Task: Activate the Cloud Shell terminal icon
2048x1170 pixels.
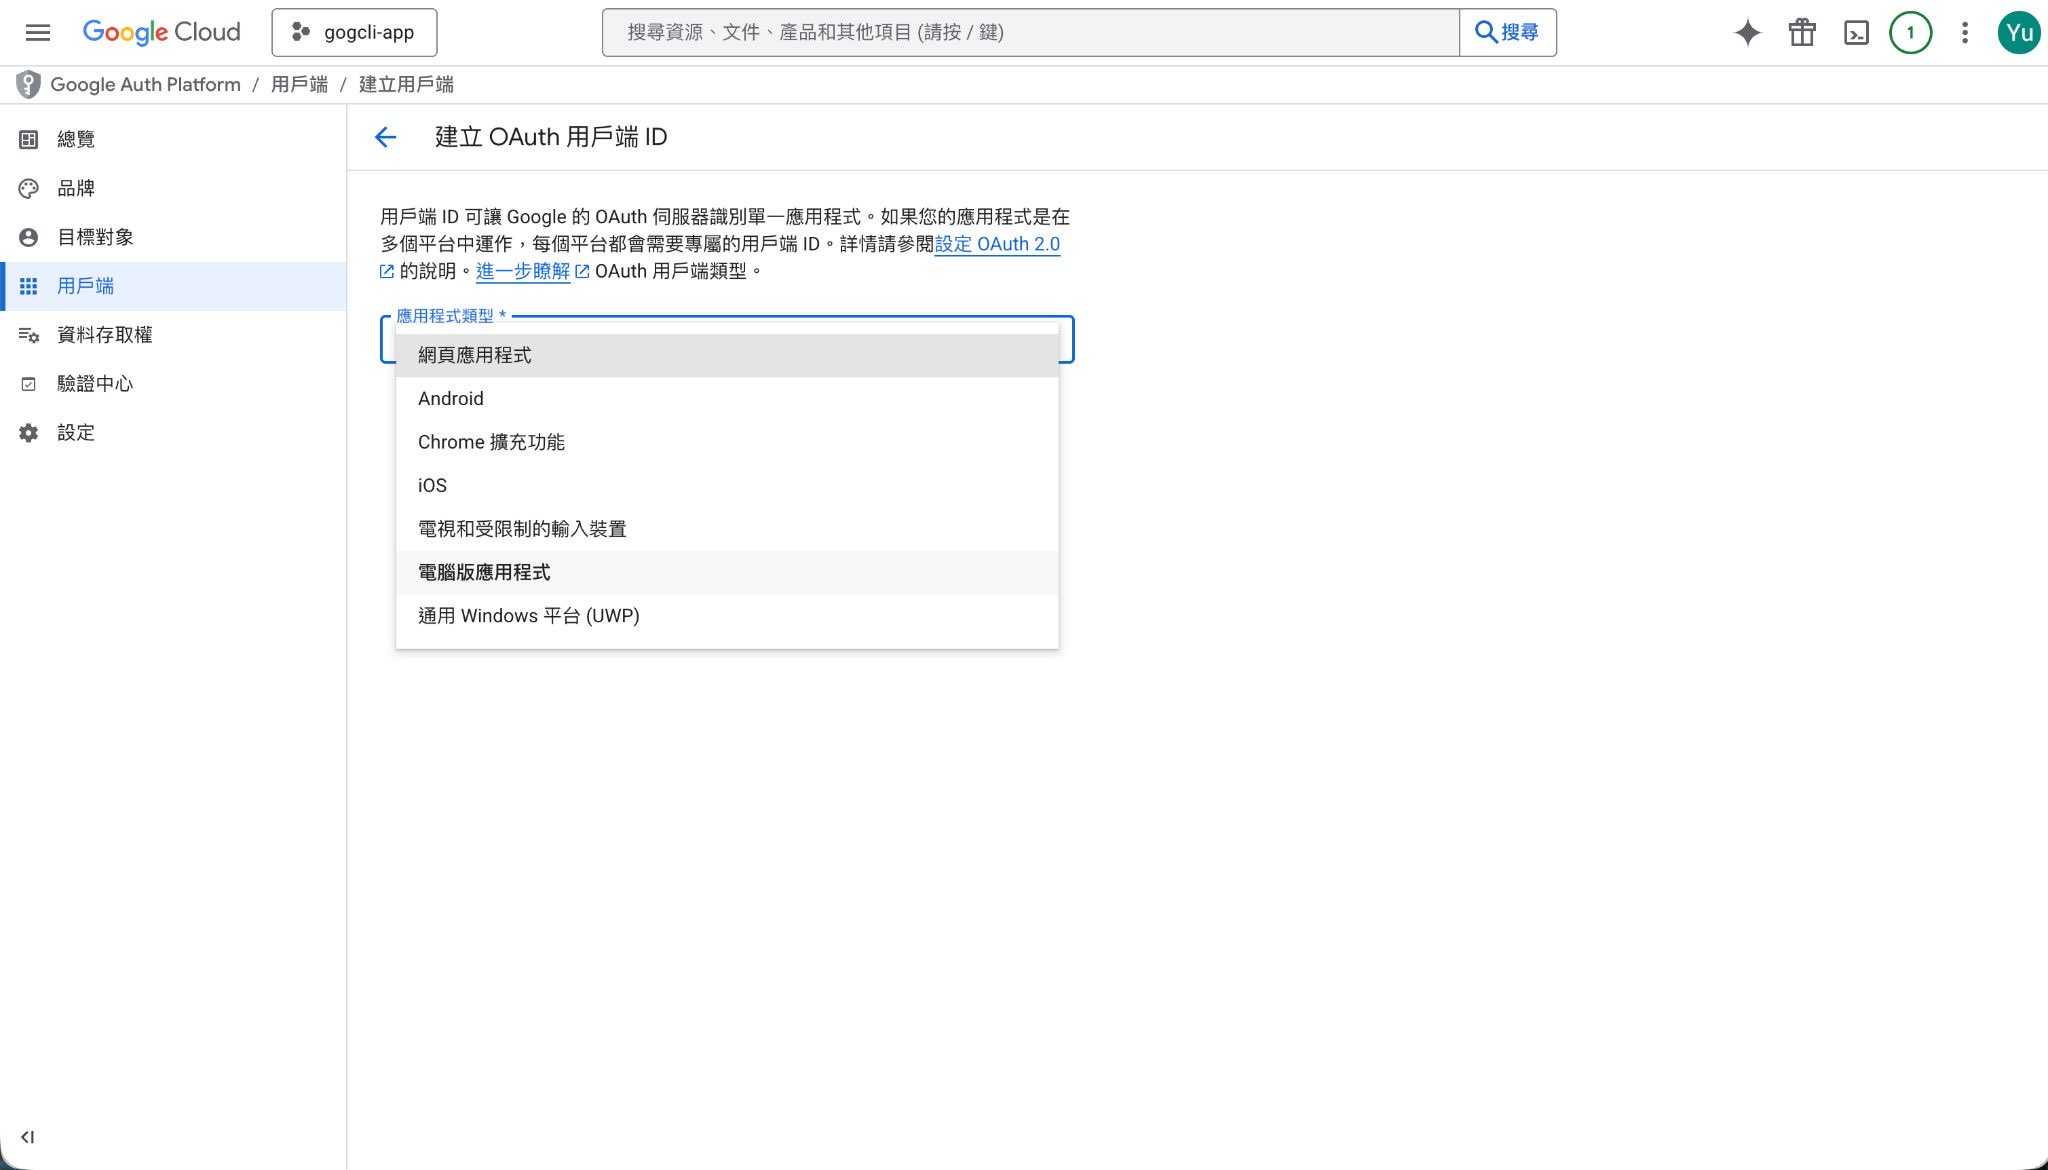Action: tap(1856, 32)
